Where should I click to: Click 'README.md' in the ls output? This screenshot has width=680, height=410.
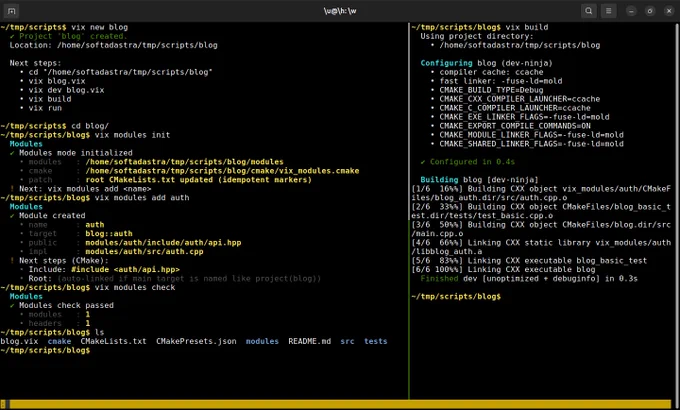pyautogui.click(x=310, y=341)
